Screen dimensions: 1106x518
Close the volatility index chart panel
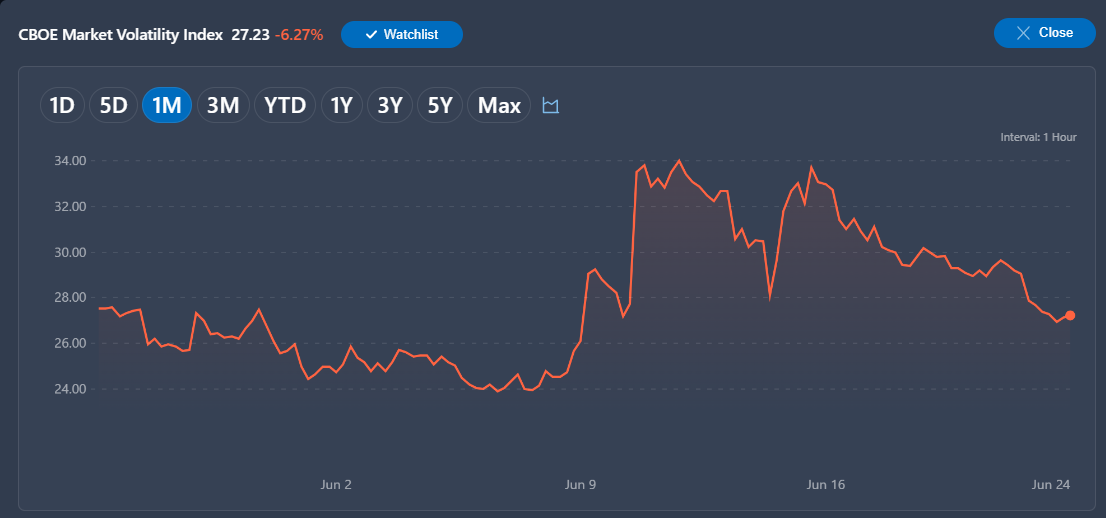click(x=1045, y=33)
